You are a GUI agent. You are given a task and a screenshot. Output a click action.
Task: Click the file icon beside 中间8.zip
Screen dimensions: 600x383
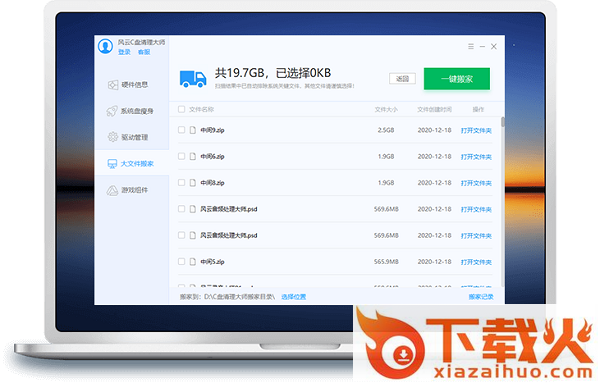pyautogui.click(x=193, y=183)
